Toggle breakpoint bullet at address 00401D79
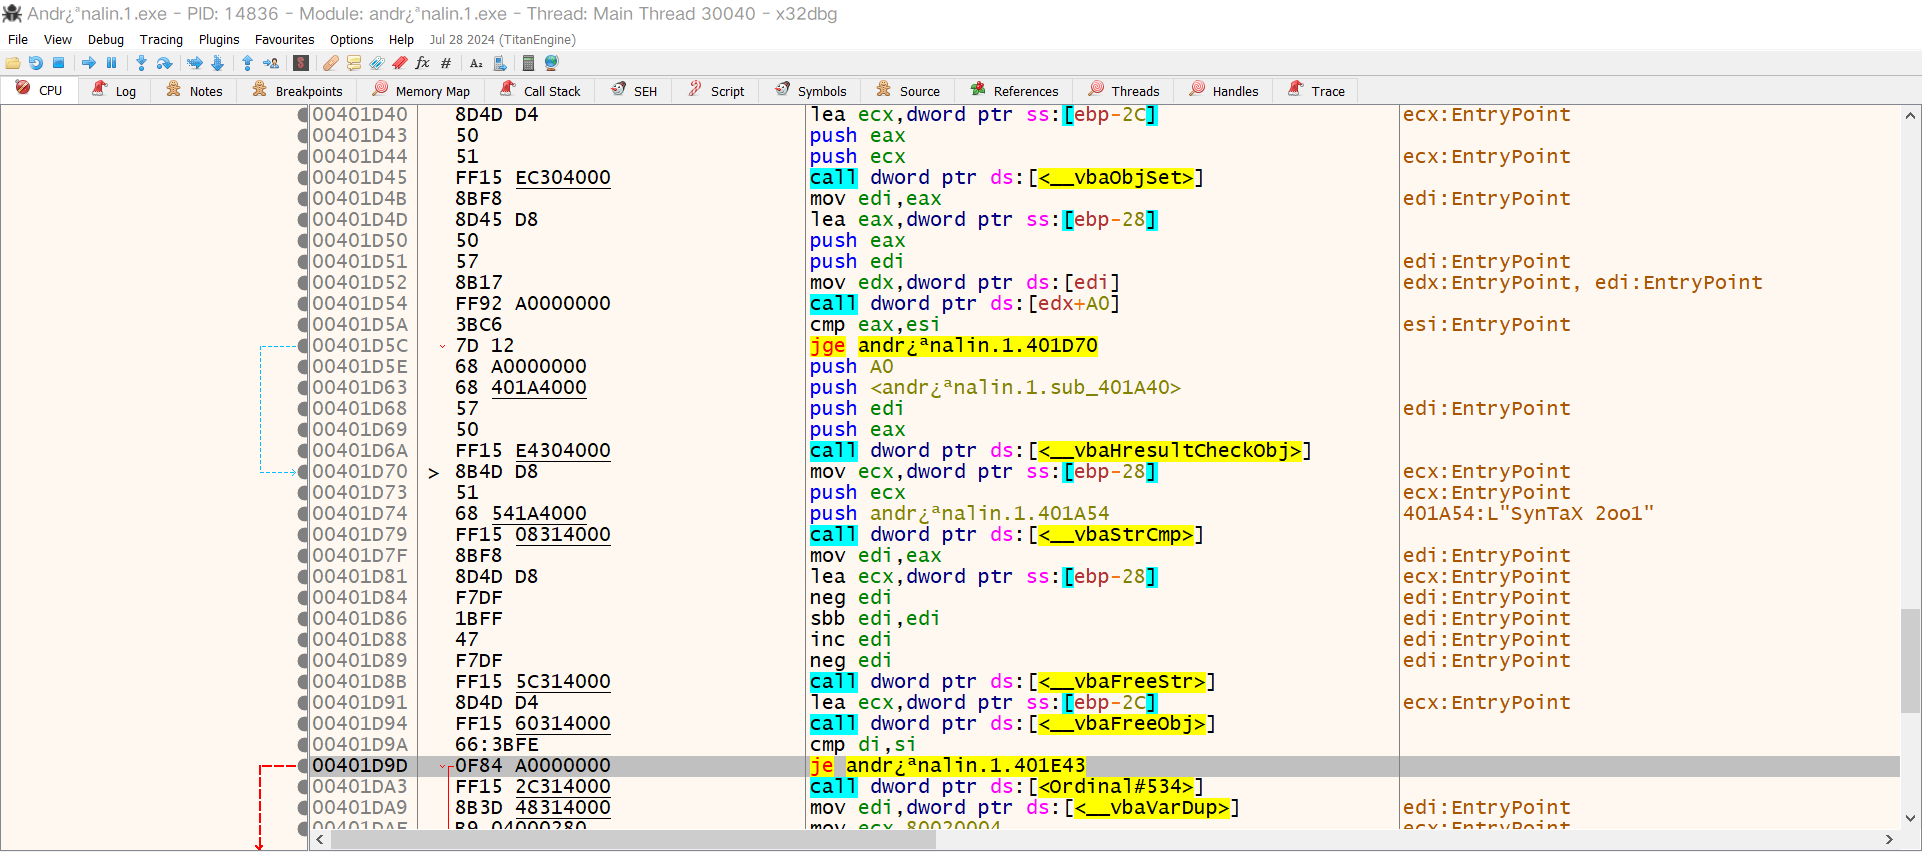Image resolution: width=1922 pixels, height=852 pixels. pos(303,535)
